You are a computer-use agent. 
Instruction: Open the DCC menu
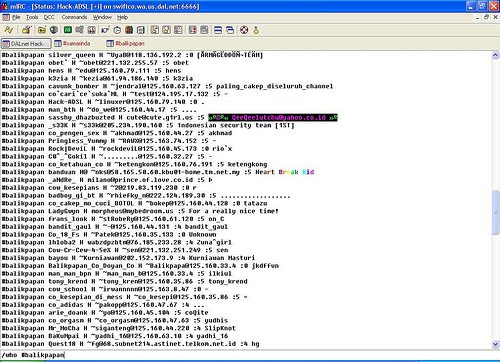pyautogui.click(x=49, y=17)
